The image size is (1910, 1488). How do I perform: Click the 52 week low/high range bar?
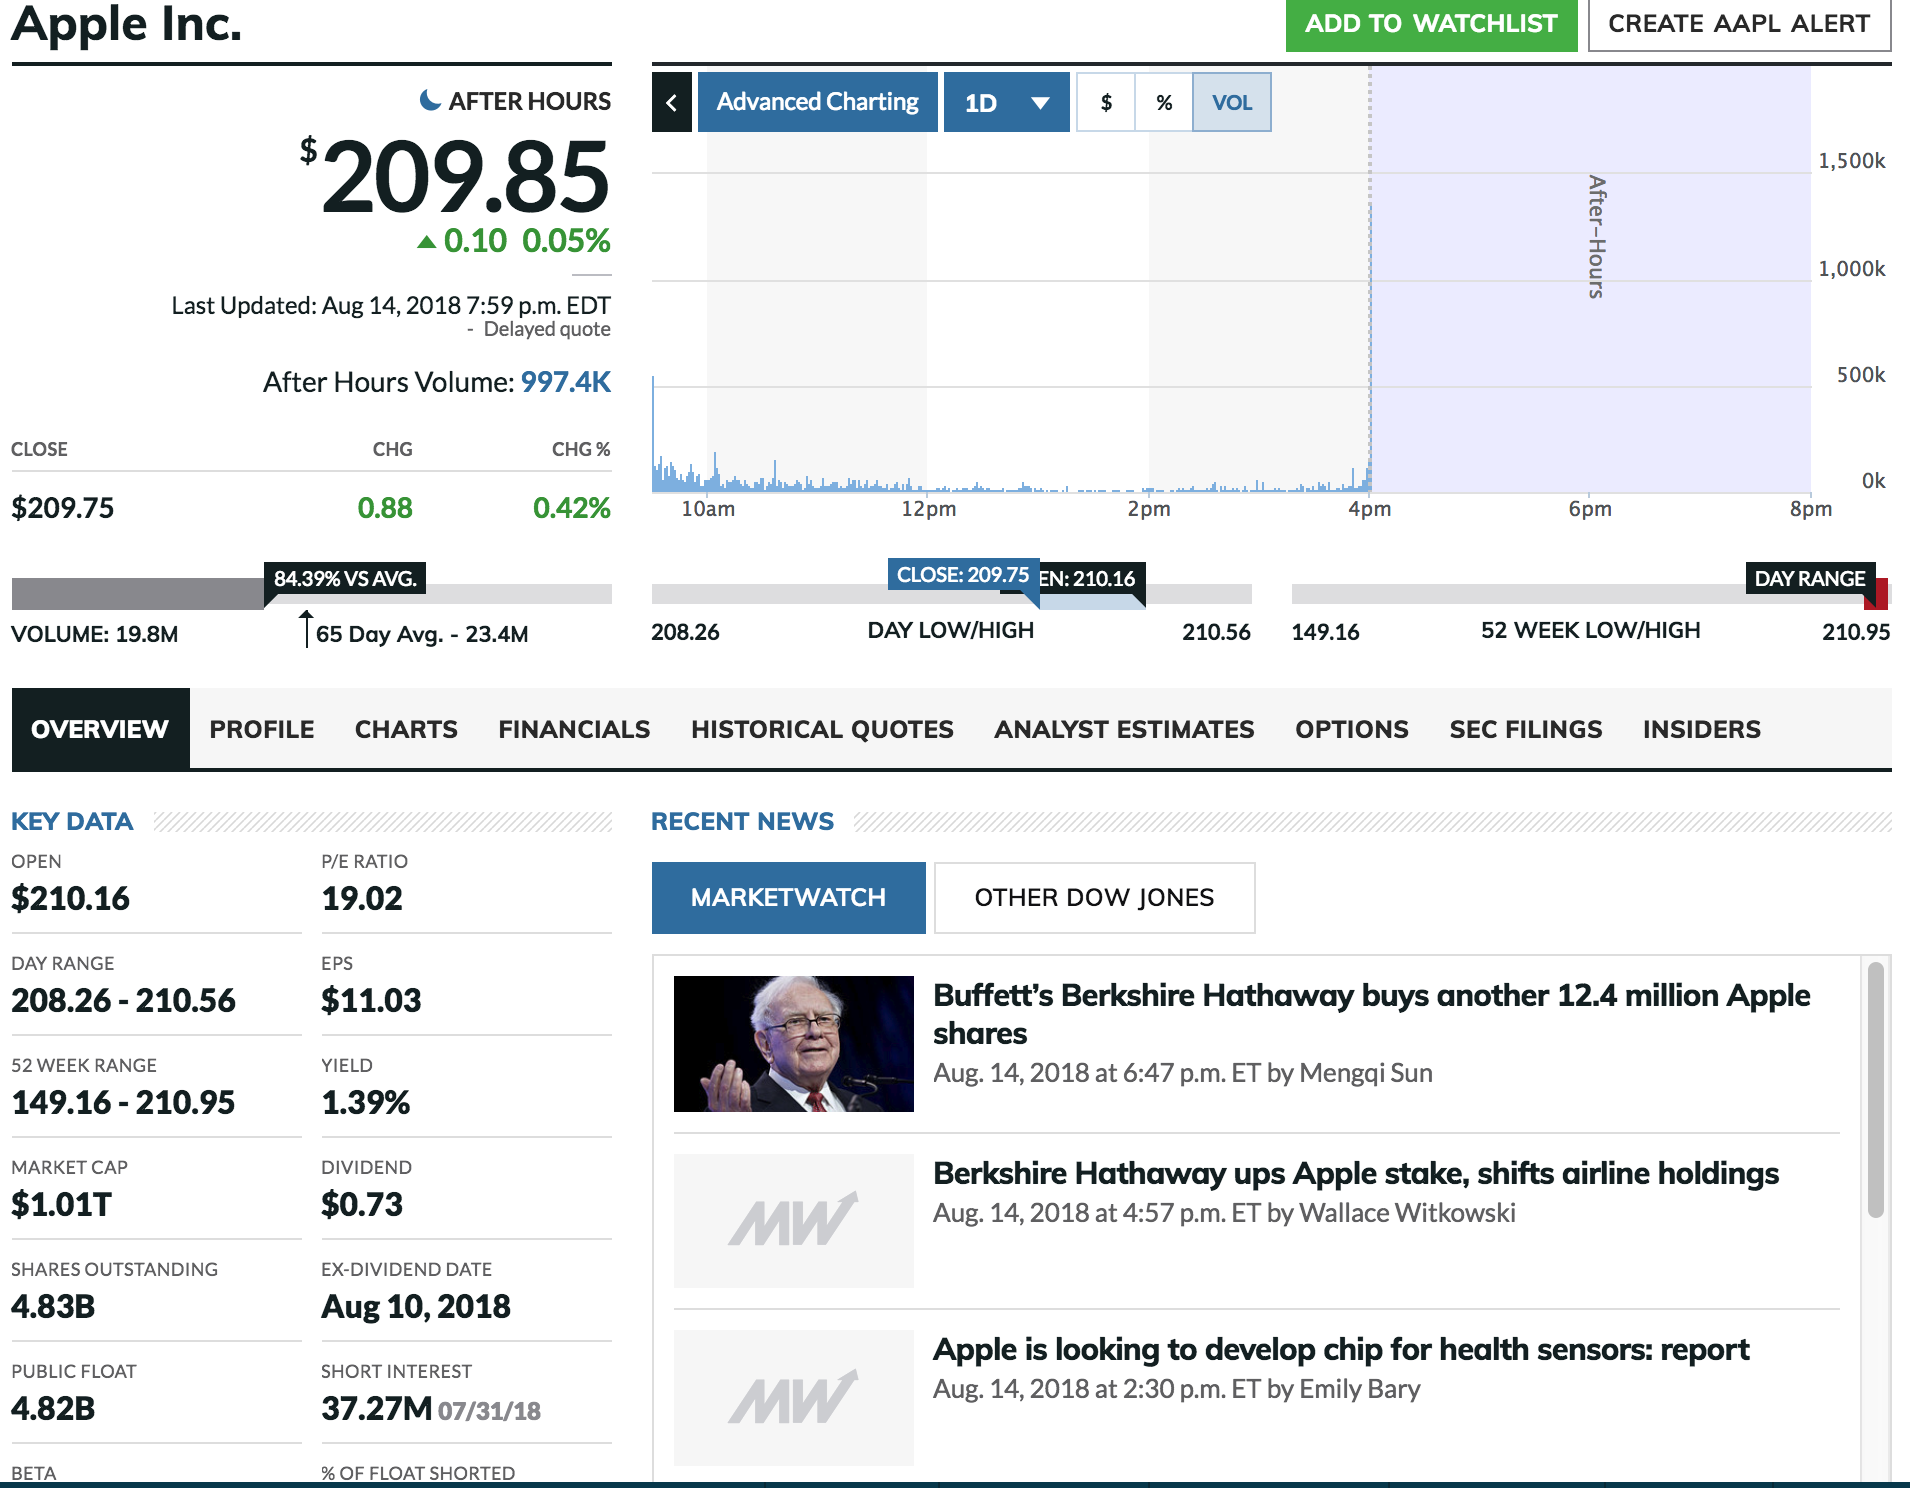pos(1590,594)
